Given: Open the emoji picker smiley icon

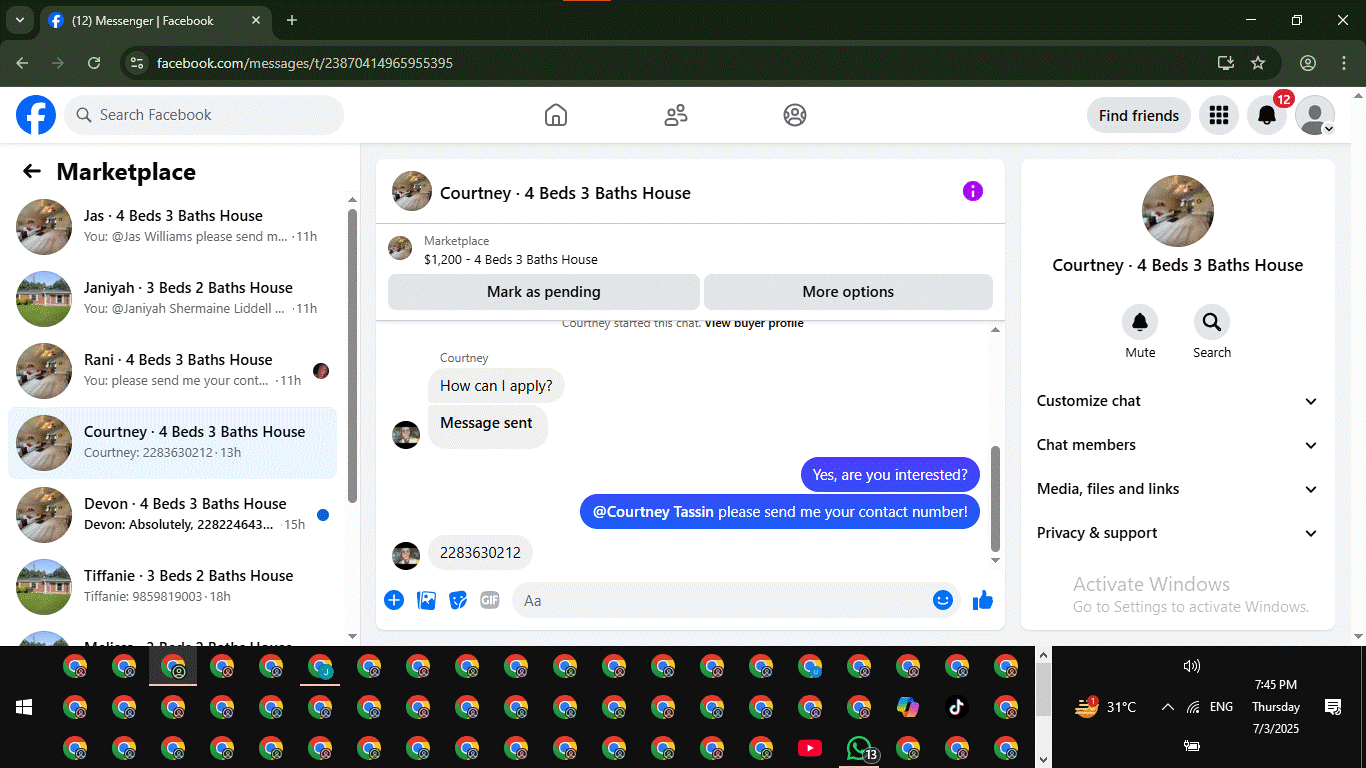Looking at the screenshot, I should pyautogui.click(x=942, y=600).
